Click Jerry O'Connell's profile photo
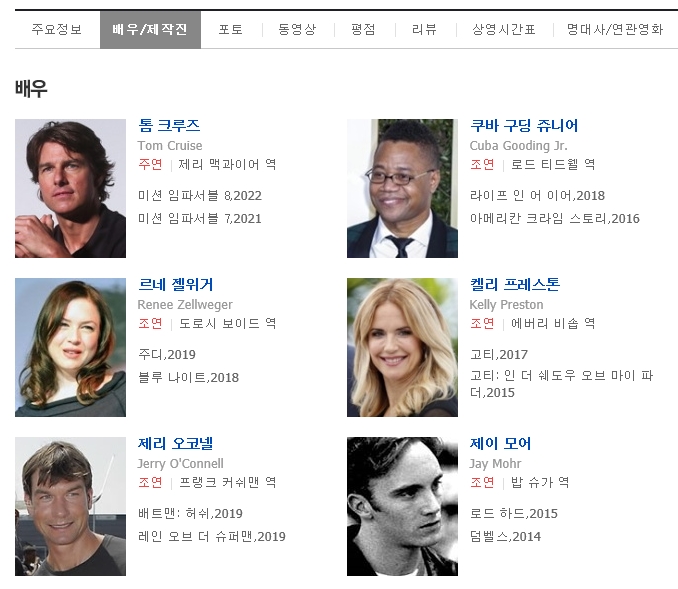 pyautogui.click(x=70, y=506)
